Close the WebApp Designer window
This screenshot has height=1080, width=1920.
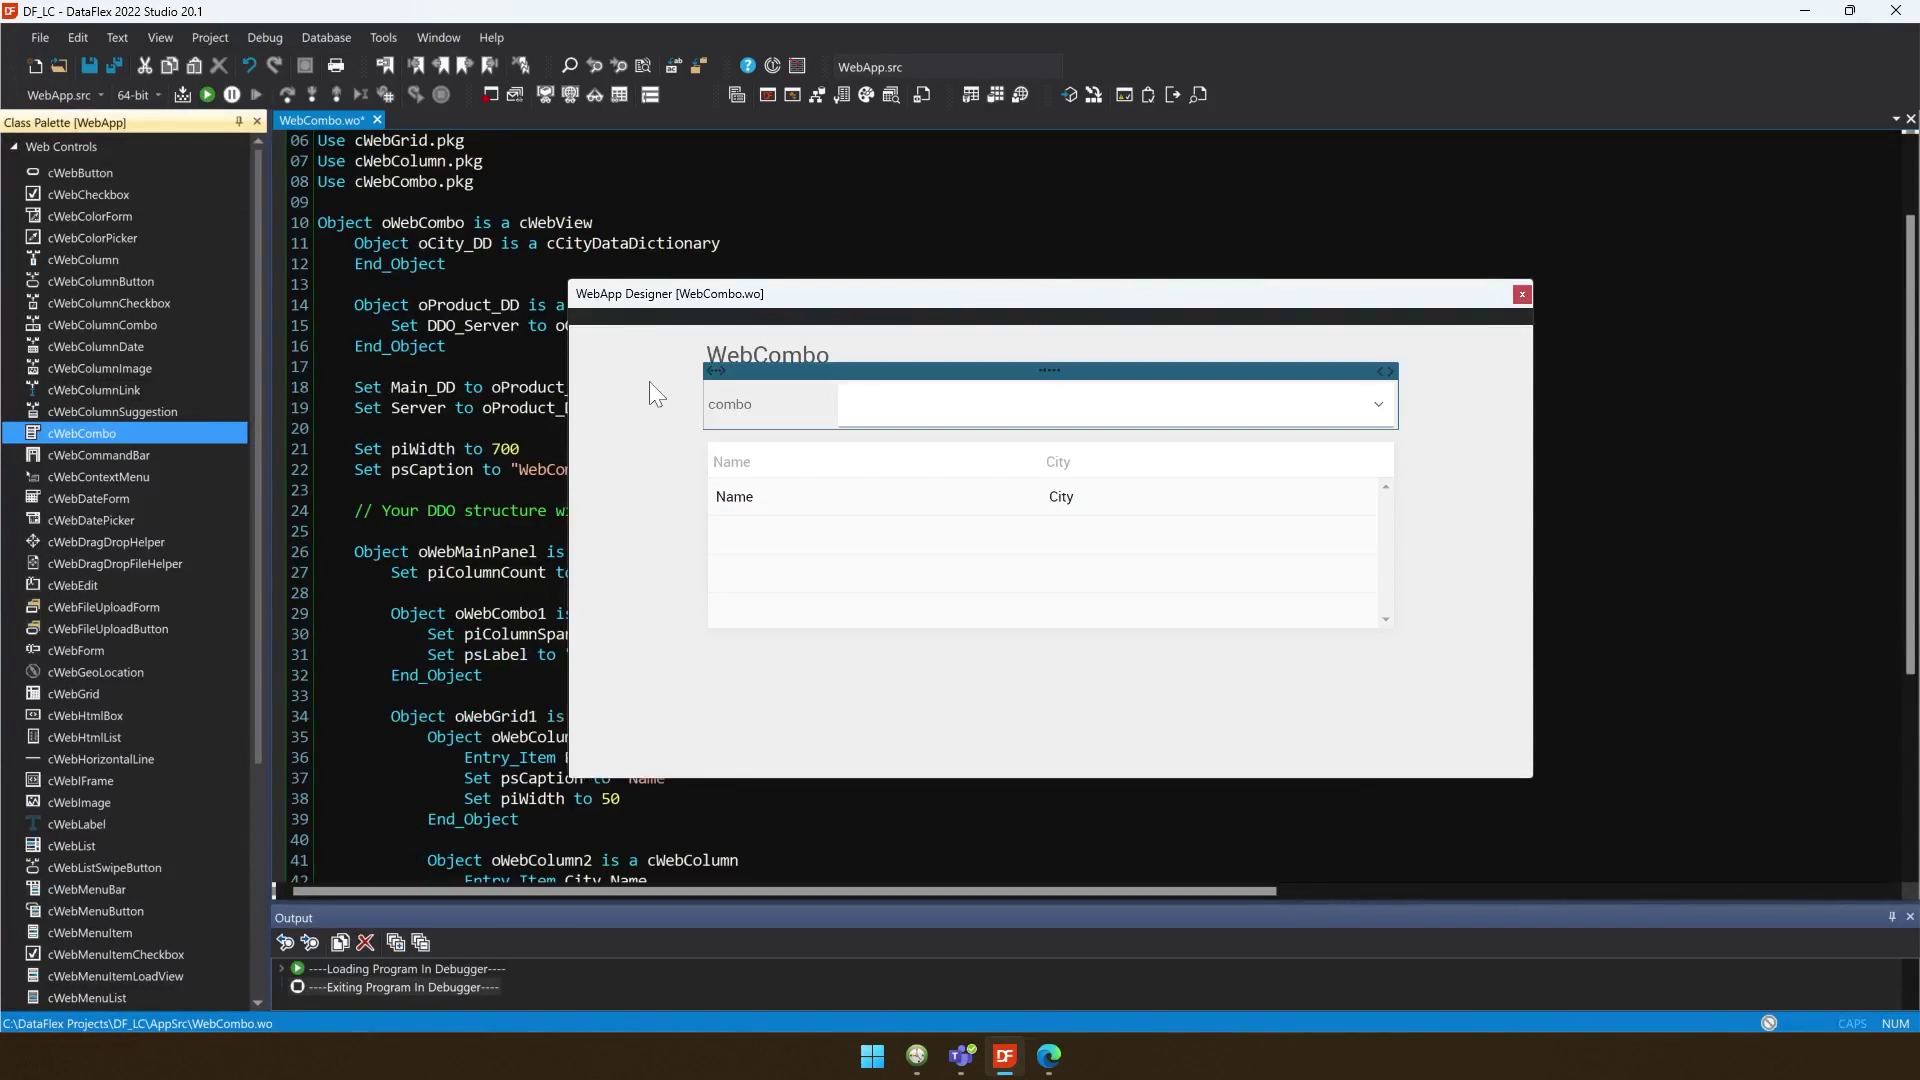click(1522, 294)
